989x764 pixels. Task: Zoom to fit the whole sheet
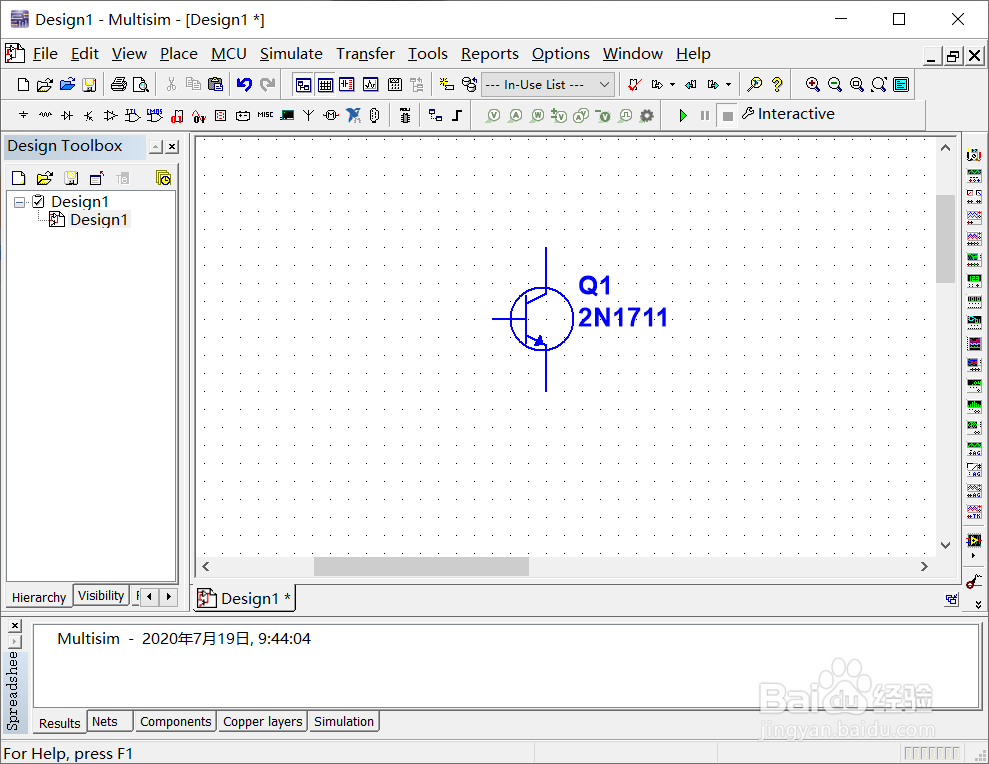tap(879, 85)
